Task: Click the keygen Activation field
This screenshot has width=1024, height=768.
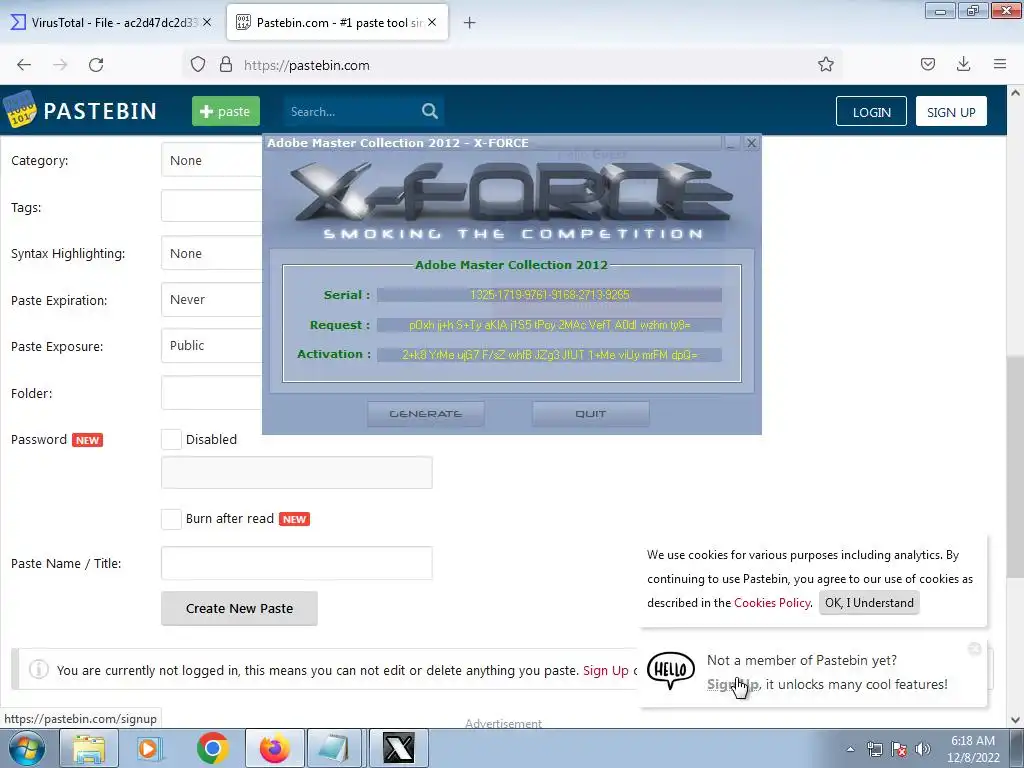Action: 549,355
